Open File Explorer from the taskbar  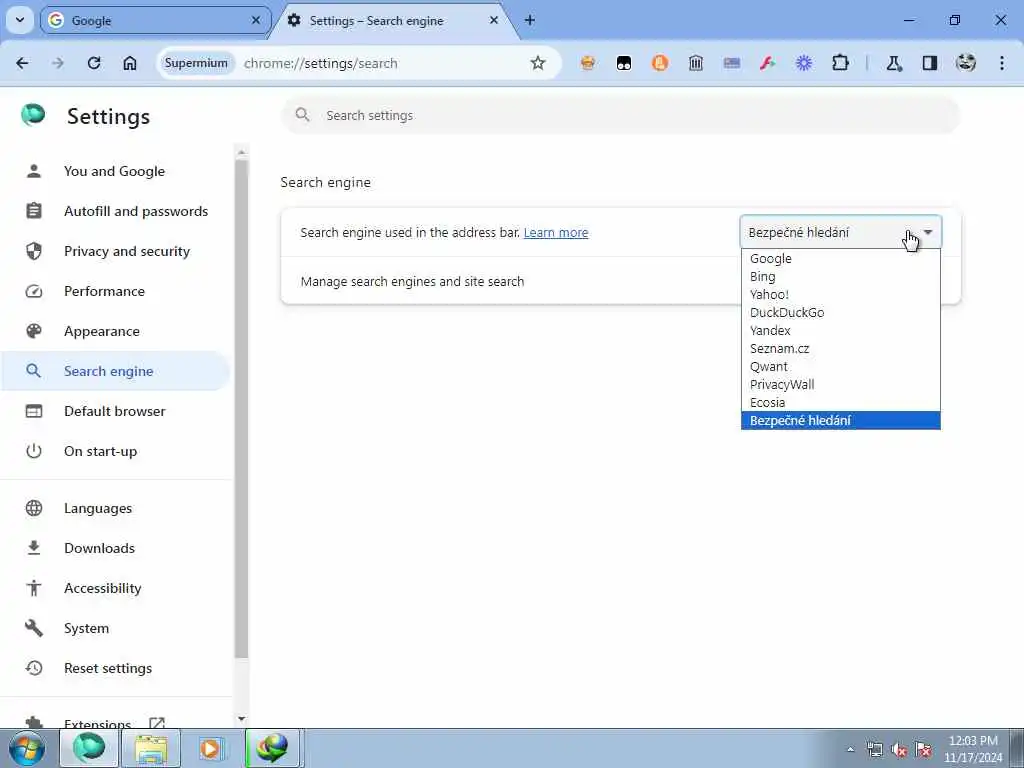[x=151, y=748]
